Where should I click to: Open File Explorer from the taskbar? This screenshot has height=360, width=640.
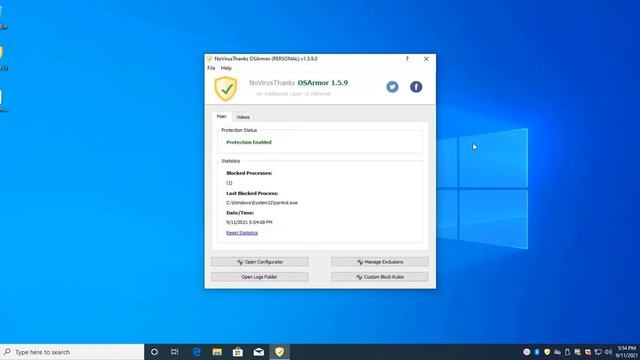pos(217,352)
